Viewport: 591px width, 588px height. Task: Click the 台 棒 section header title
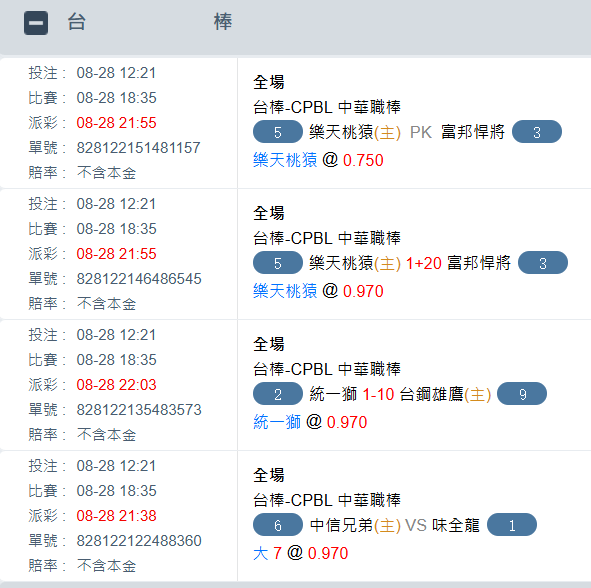click(x=150, y=22)
